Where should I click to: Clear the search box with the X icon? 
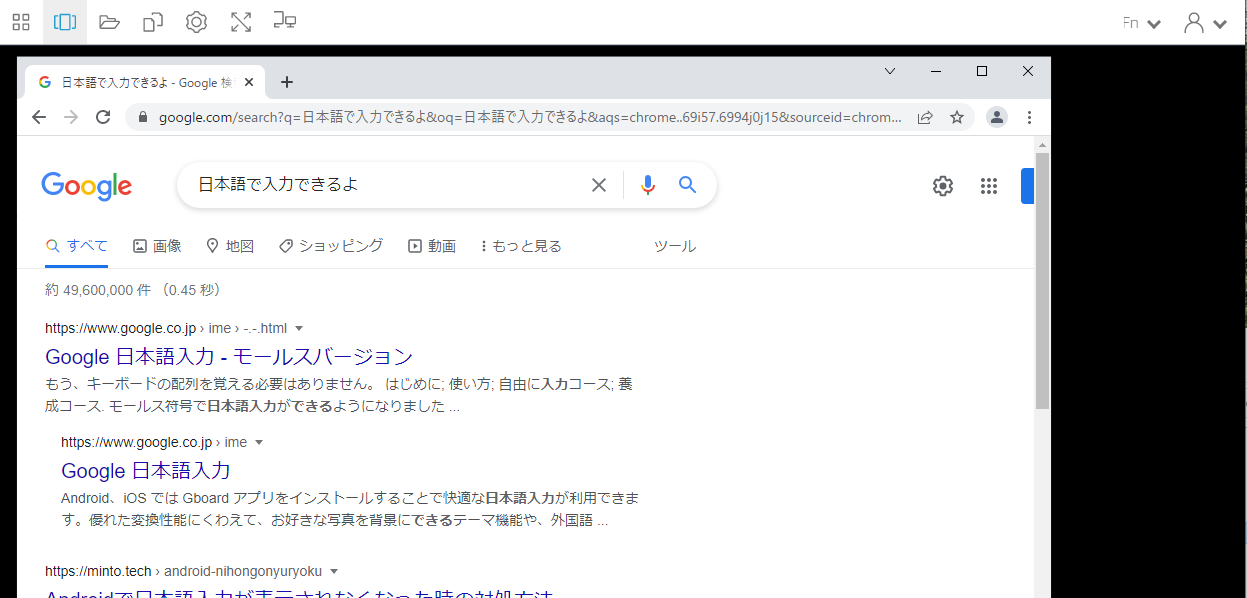(x=598, y=184)
